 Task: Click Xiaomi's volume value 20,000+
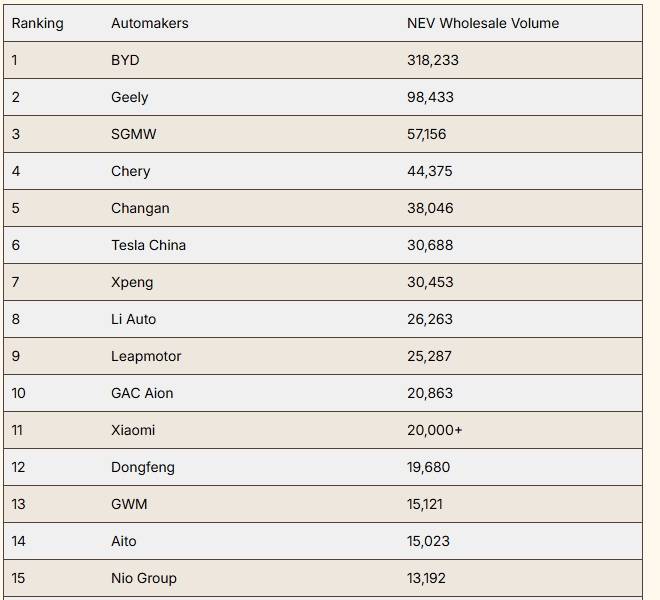434,430
